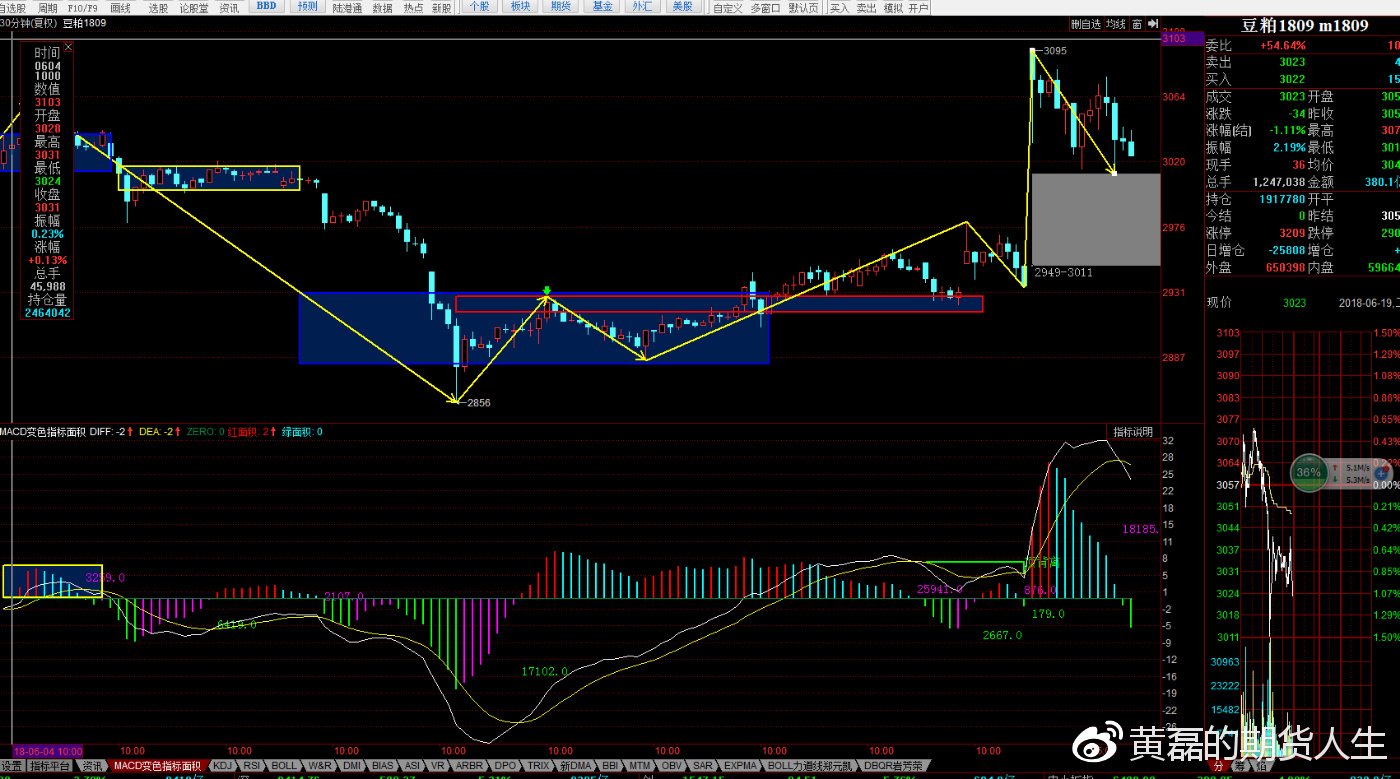The image size is (1400, 779).
Task: Select the RSI indicator tab
Action: point(252,765)
